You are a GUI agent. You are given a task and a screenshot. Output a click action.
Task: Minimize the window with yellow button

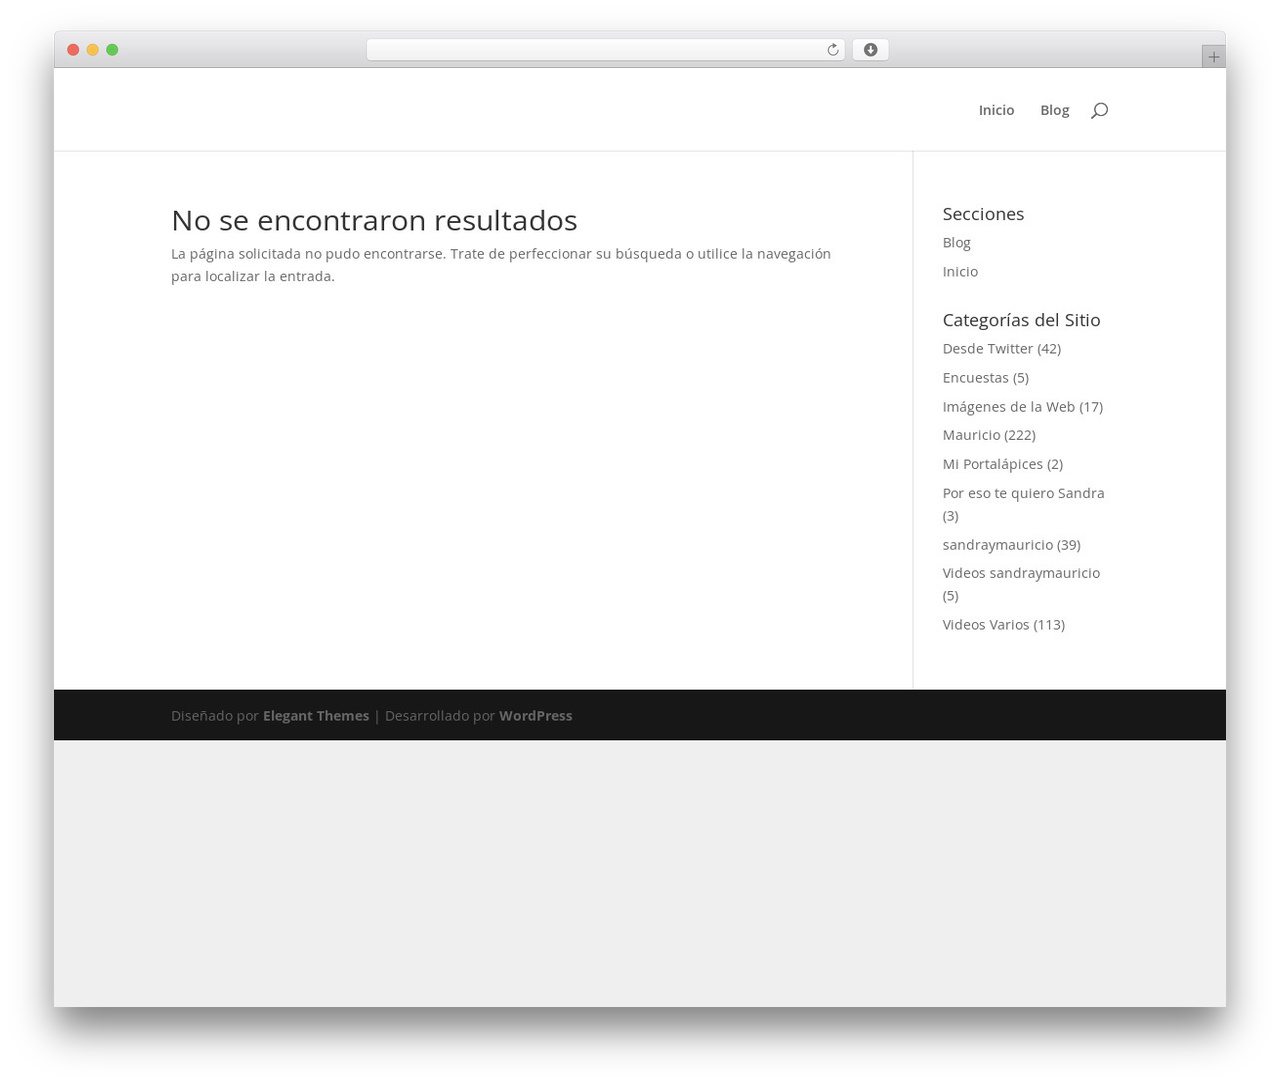click(x=92, y=50)
